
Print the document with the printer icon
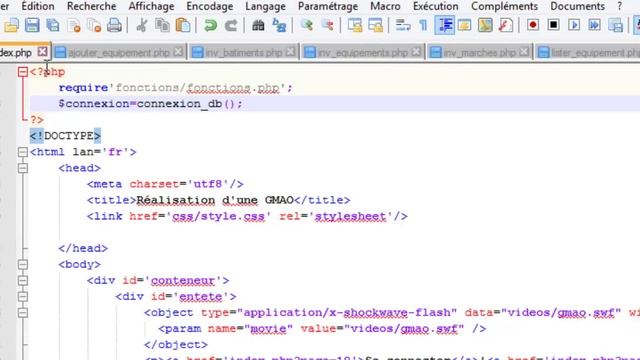coord(115,25)
